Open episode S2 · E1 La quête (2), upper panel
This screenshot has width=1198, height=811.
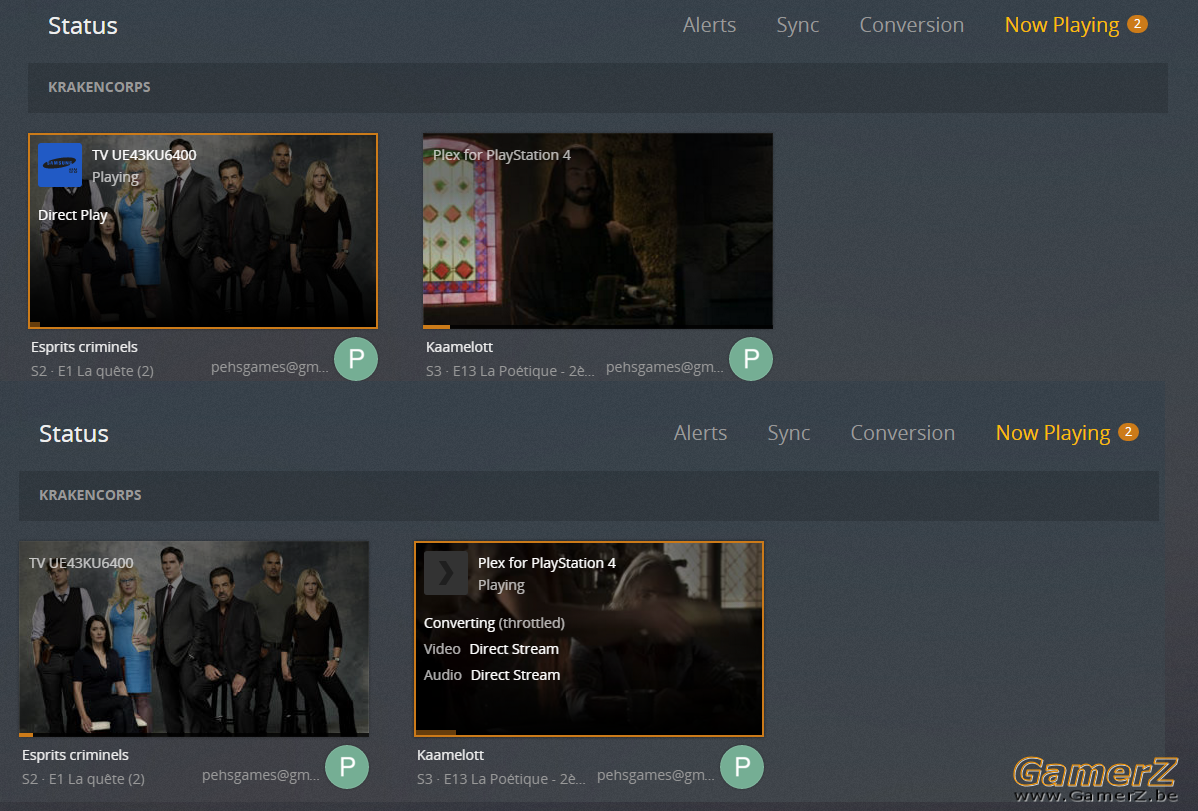92,371
